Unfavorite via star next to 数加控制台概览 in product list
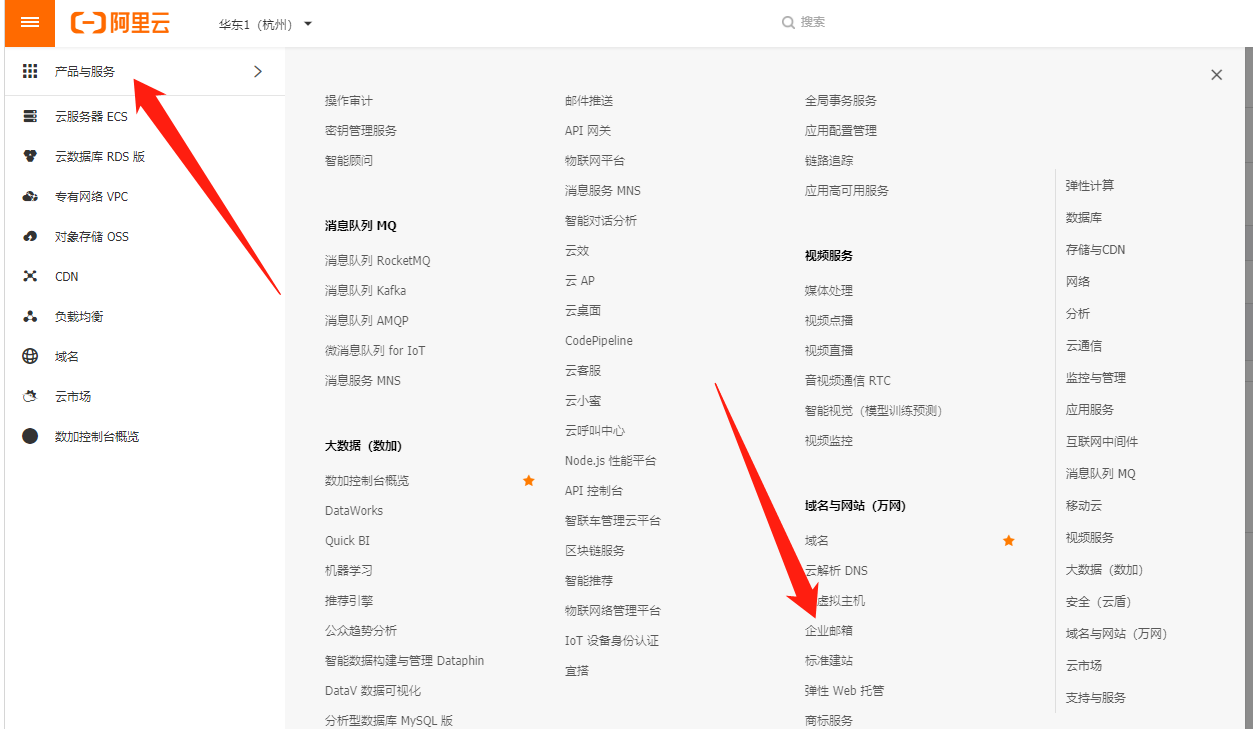The image size is (1253, 729). pos(529,481)
